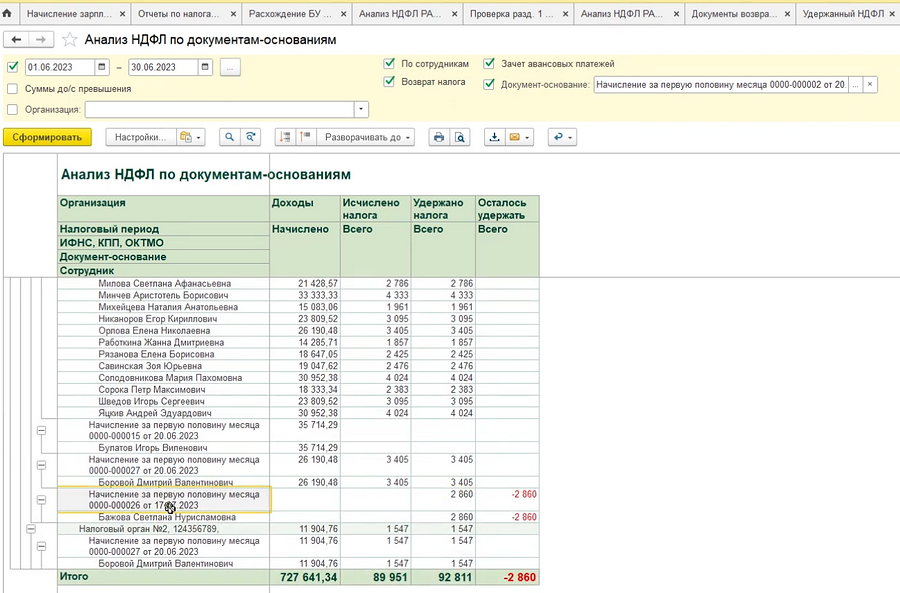
Task: Open print preview icon
Action: tap(460, 137)
